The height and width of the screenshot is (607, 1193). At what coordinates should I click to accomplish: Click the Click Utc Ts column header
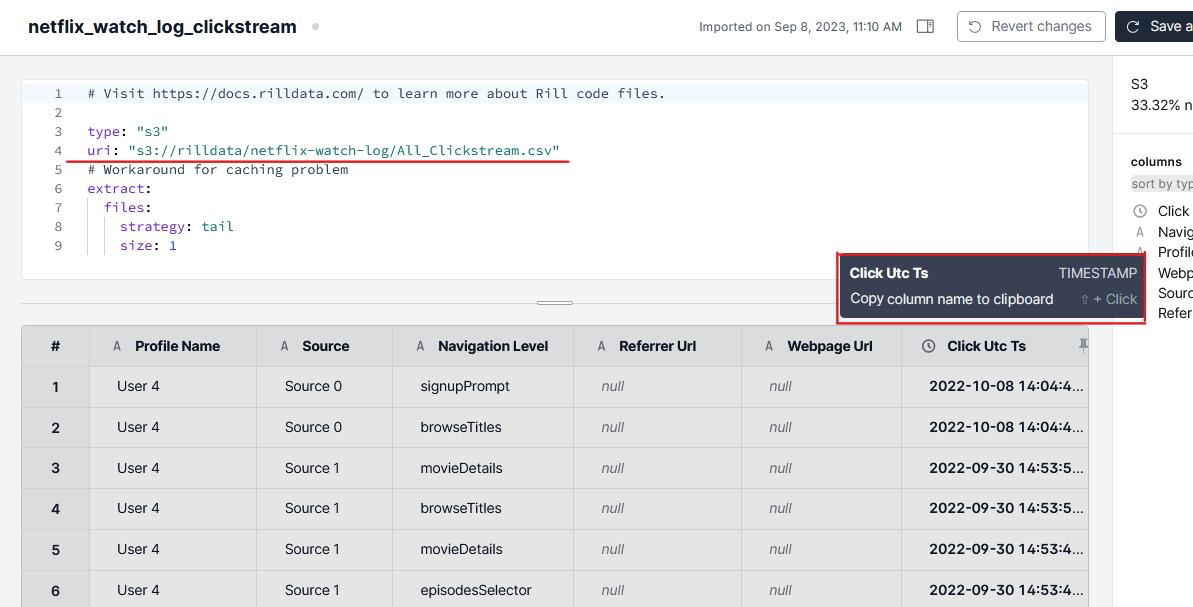coord(994,346)
